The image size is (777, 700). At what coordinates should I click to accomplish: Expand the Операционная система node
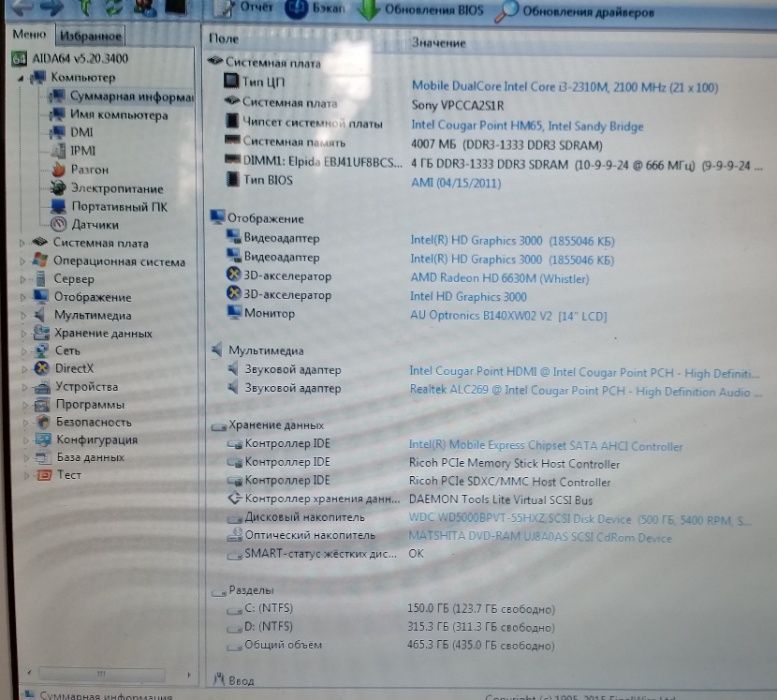coord(22,261)
